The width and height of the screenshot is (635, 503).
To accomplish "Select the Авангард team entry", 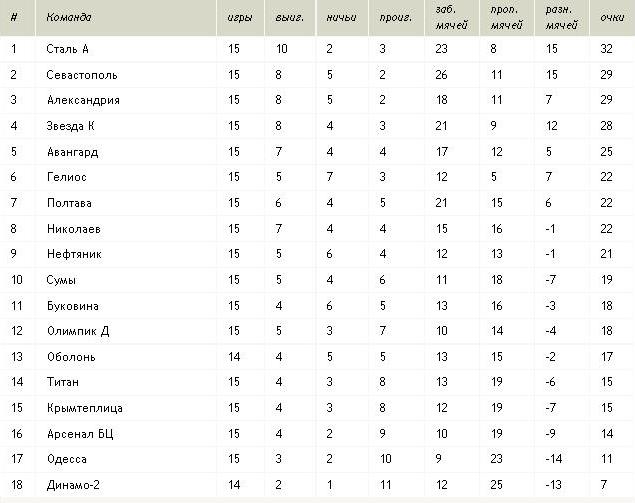I will [72, 152].
